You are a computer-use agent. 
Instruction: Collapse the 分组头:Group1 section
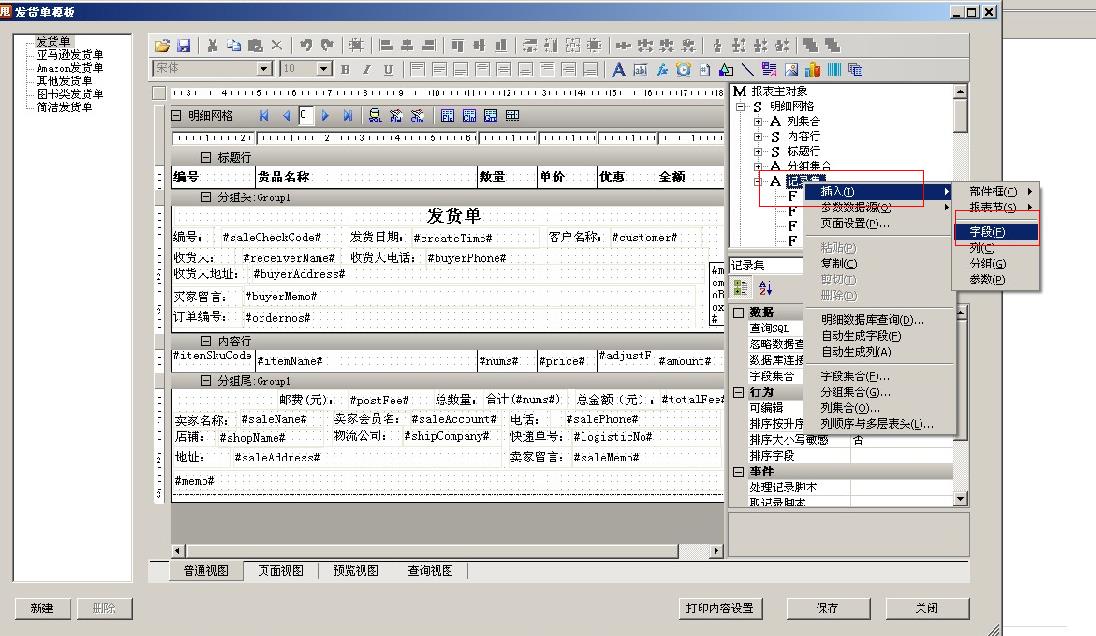tap(206, 197)
